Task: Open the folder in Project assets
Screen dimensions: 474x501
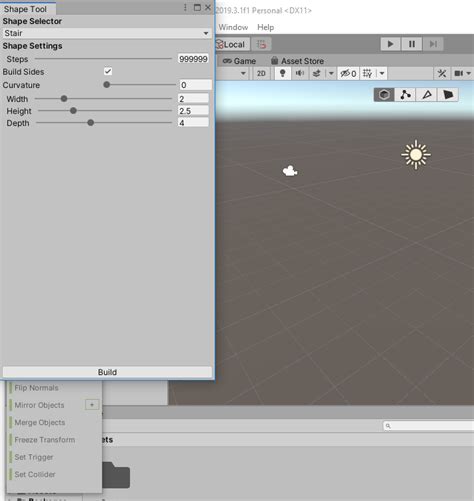Action: 116,475
